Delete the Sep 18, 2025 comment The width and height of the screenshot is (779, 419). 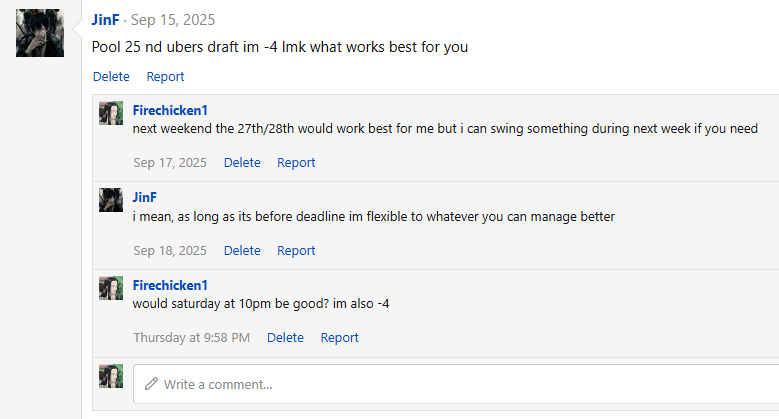[242, 251]
